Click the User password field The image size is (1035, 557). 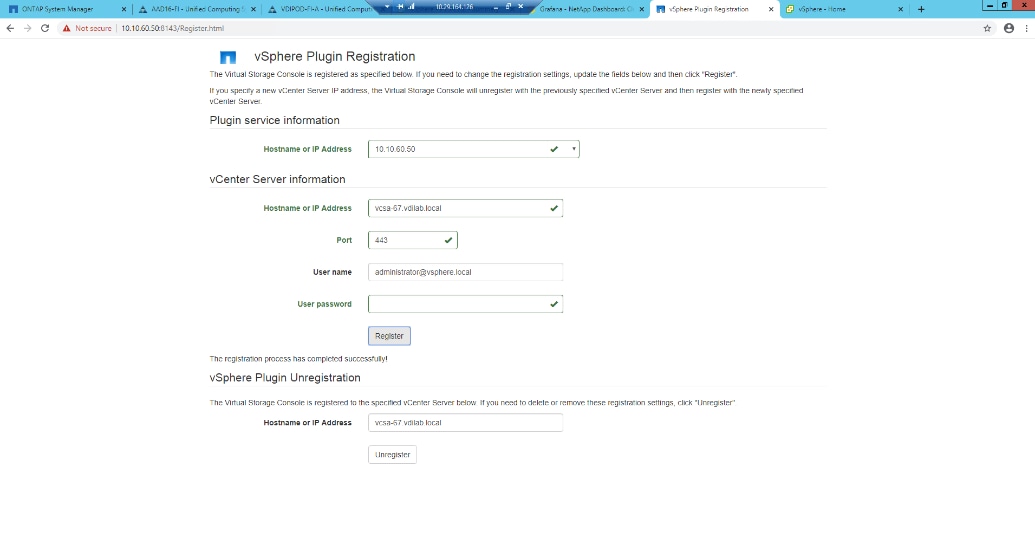(465, 304)
